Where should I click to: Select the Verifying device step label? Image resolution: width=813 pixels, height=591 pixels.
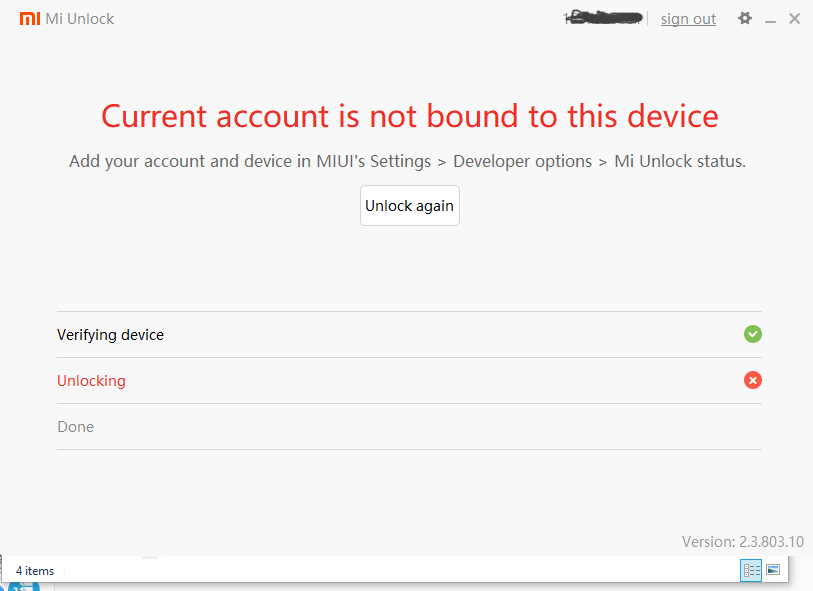click(110, 335)
